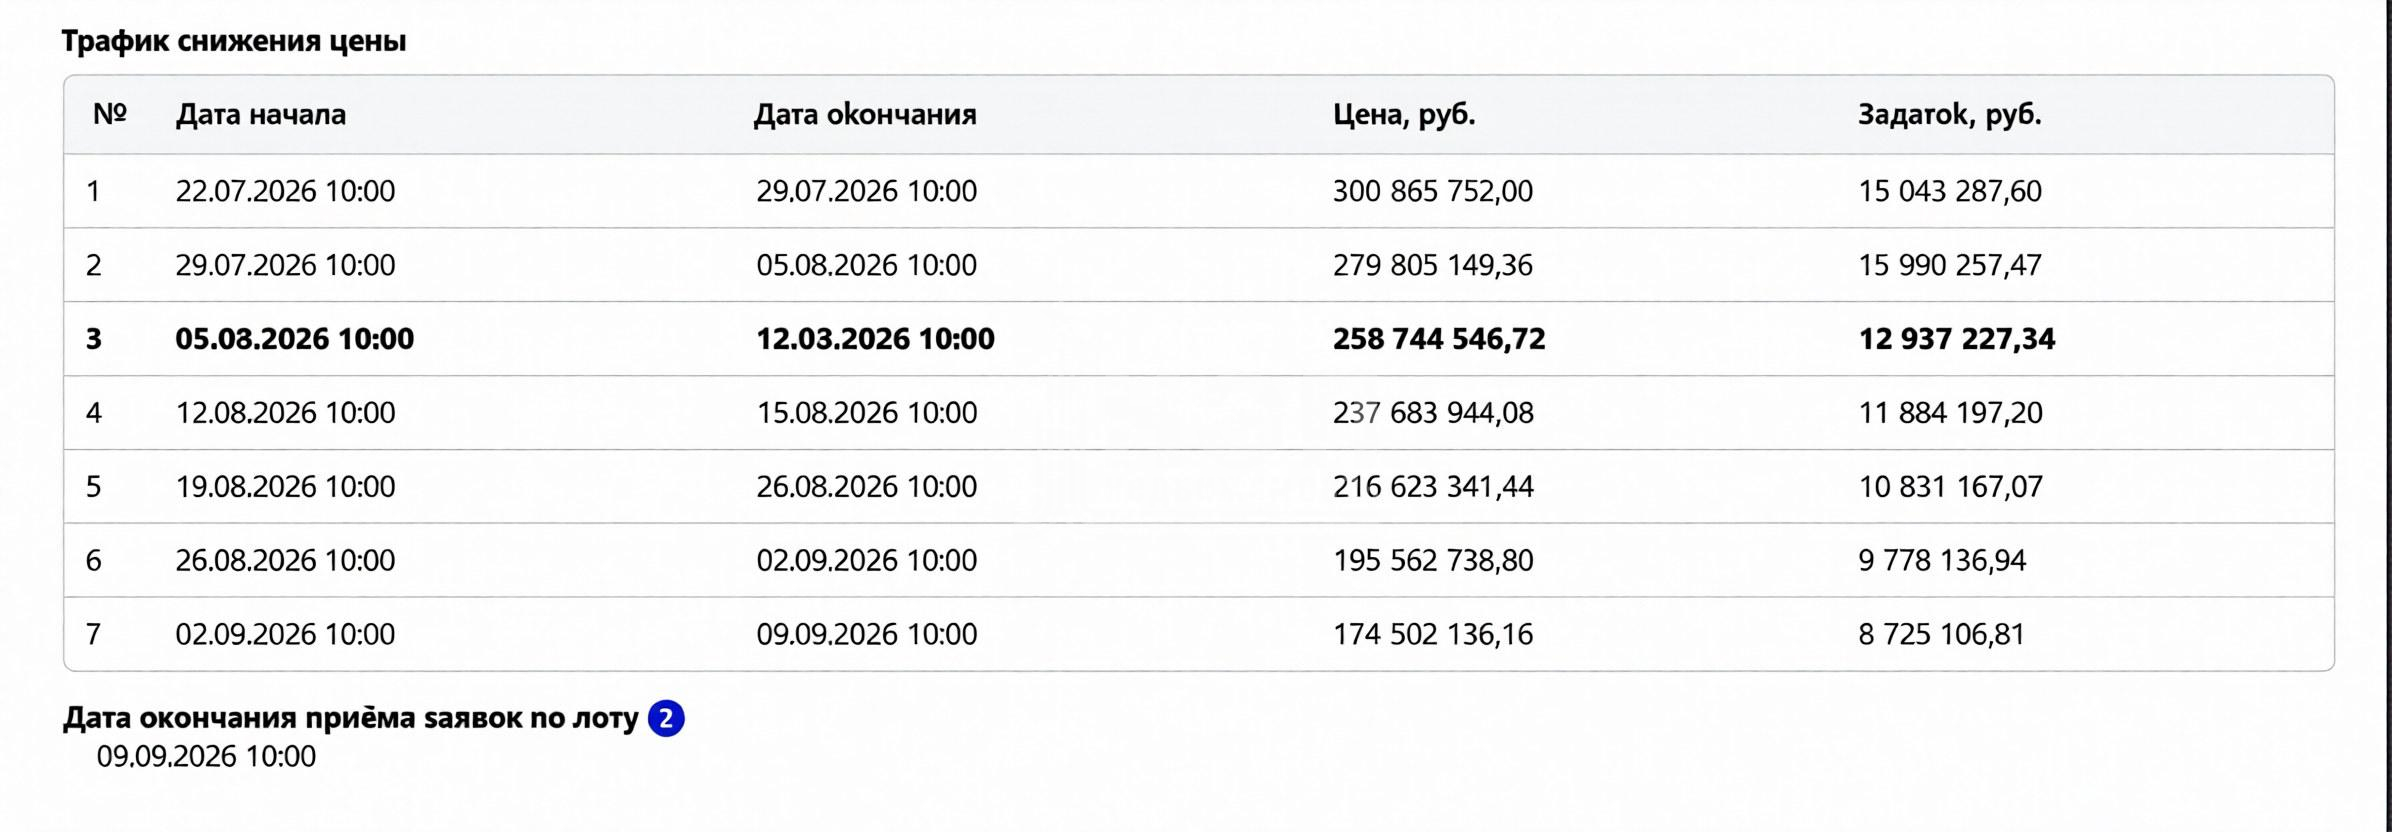Click the blue number 2 info badge
The width and height of the screenshot is (2392, 832).
(666, 718)
